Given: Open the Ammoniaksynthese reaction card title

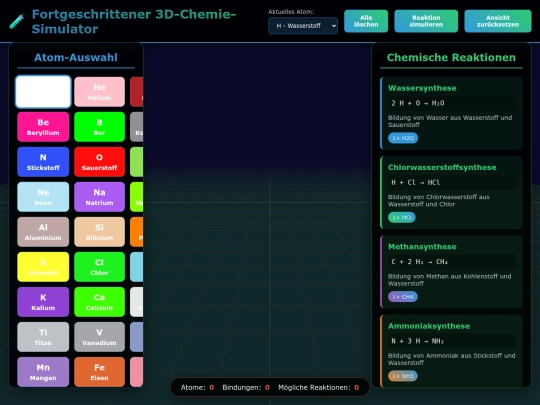Looking at the screenshot, I should click(x=429, y=326).
